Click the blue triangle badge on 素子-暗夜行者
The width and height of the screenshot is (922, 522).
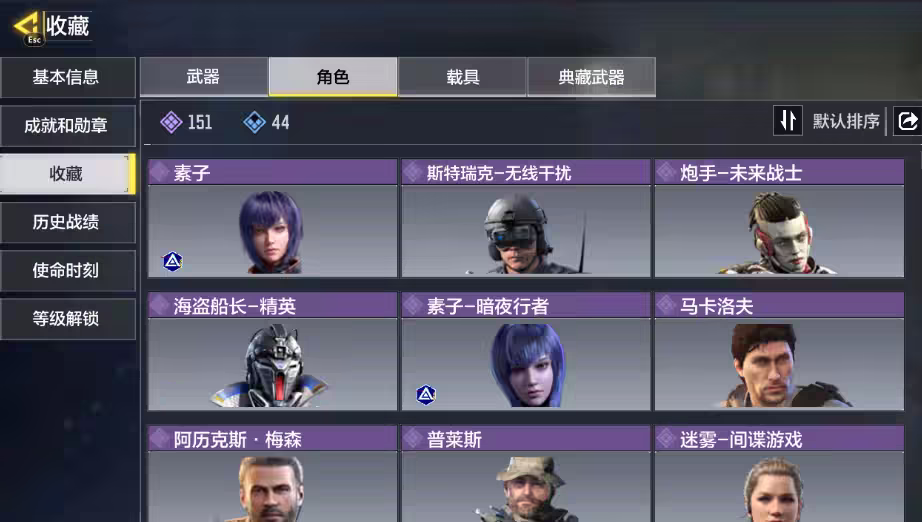coord(426,394)
